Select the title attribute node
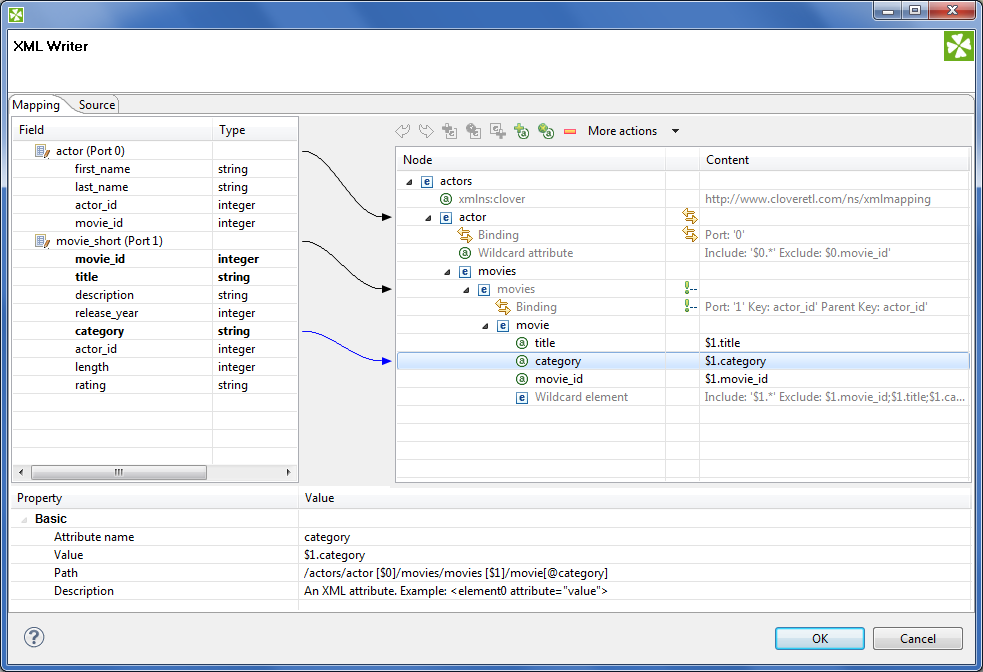Viewport: 983px width, 672px height. 545,343
